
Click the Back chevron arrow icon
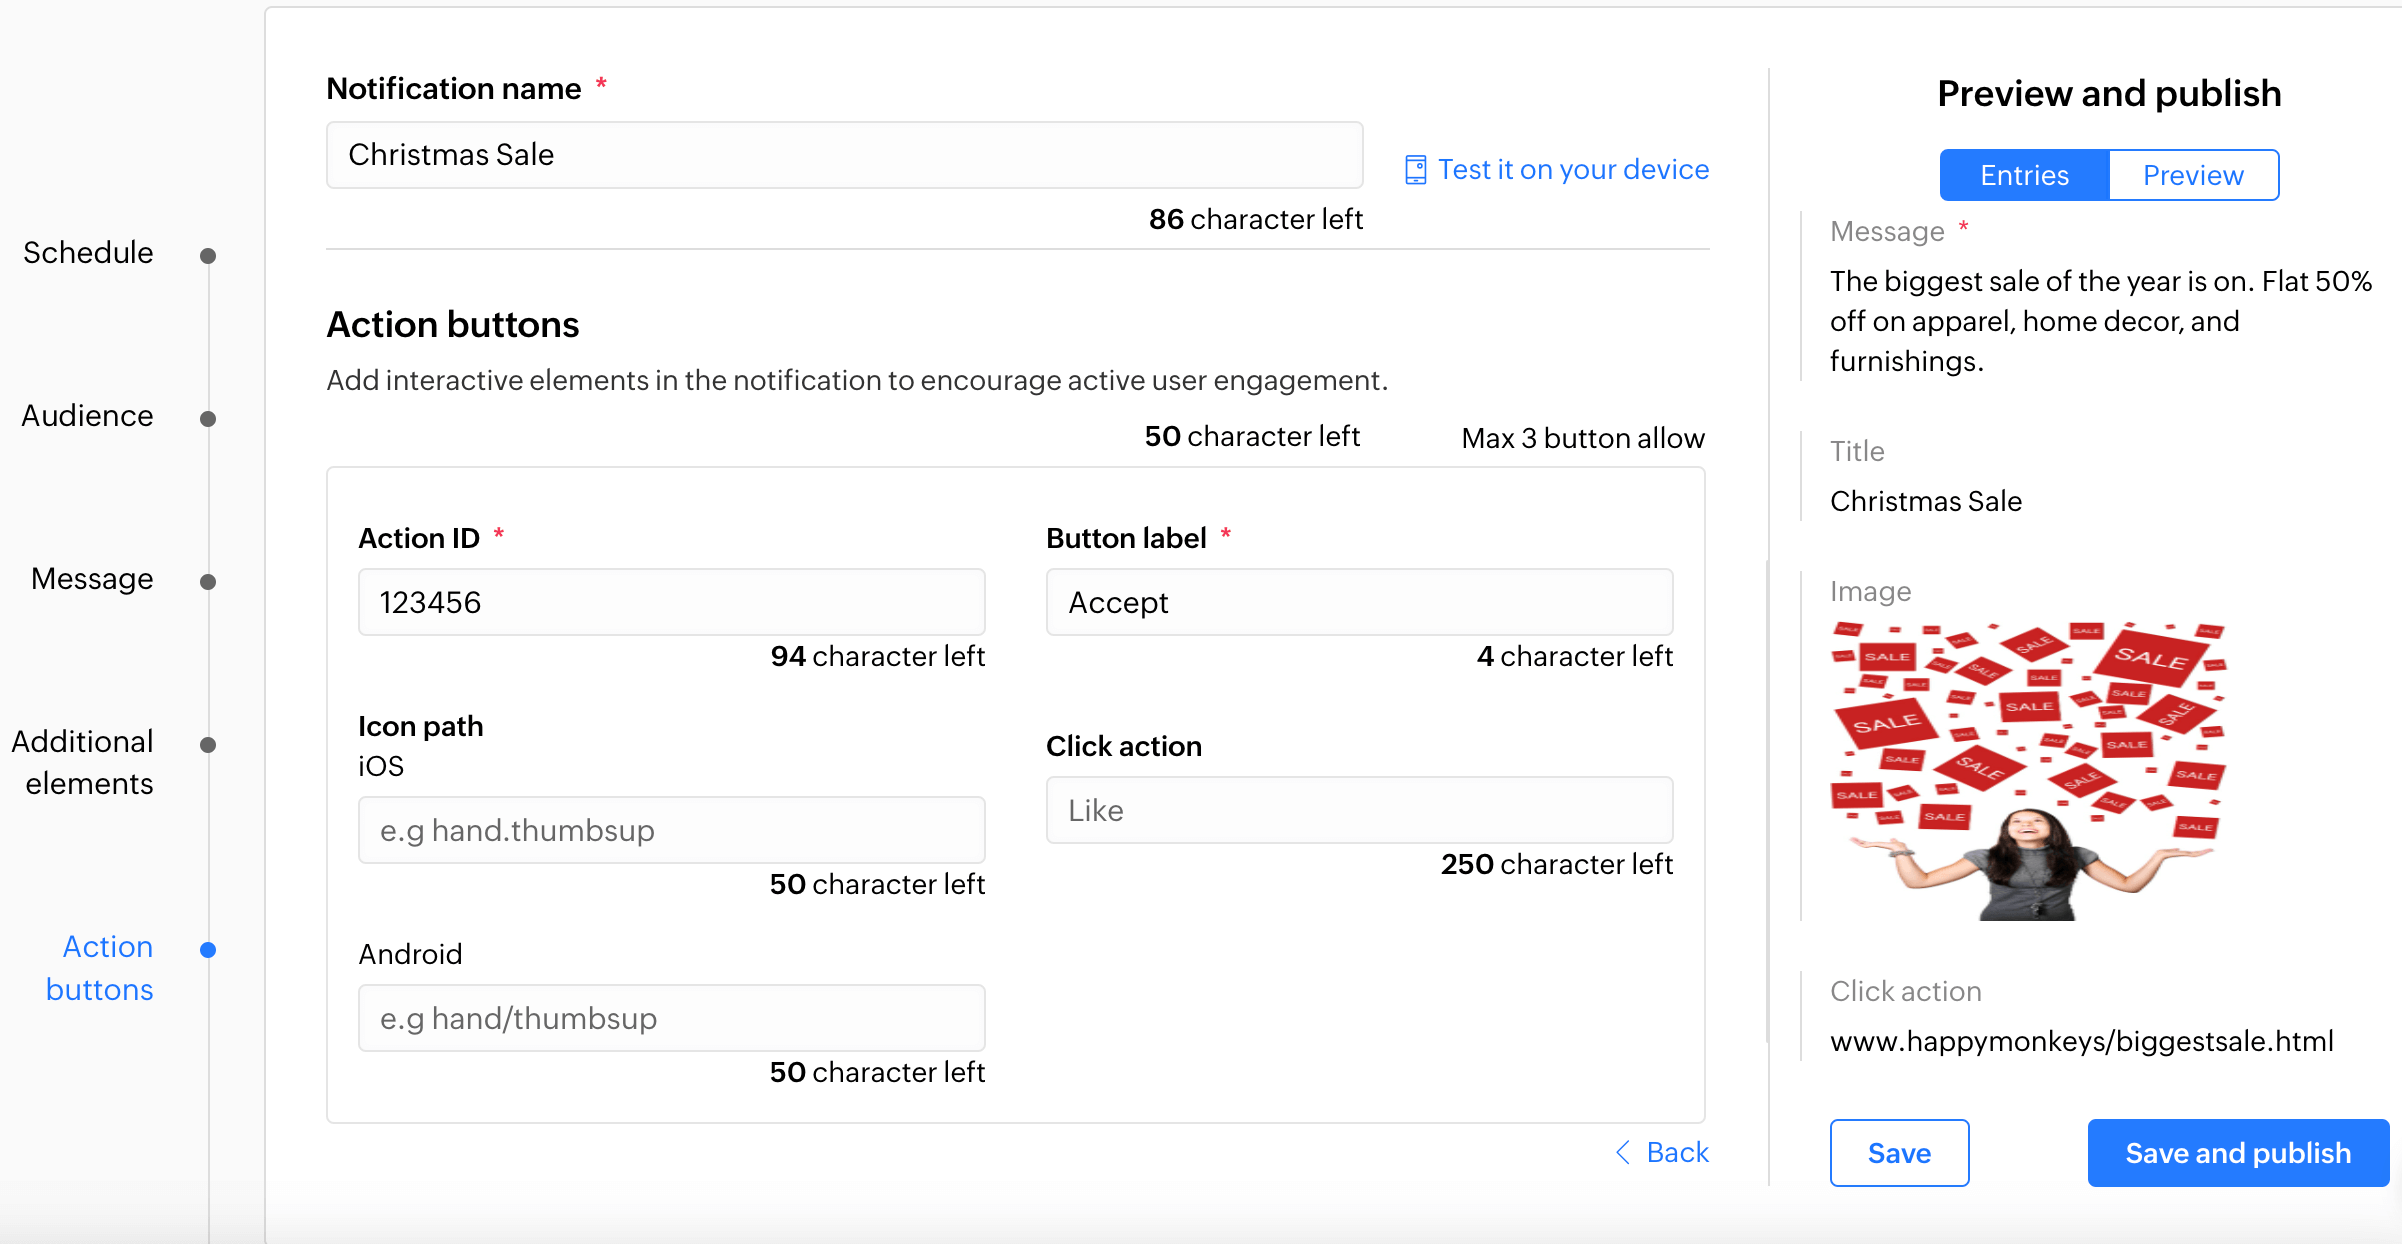click(x=1623, y=1152)
